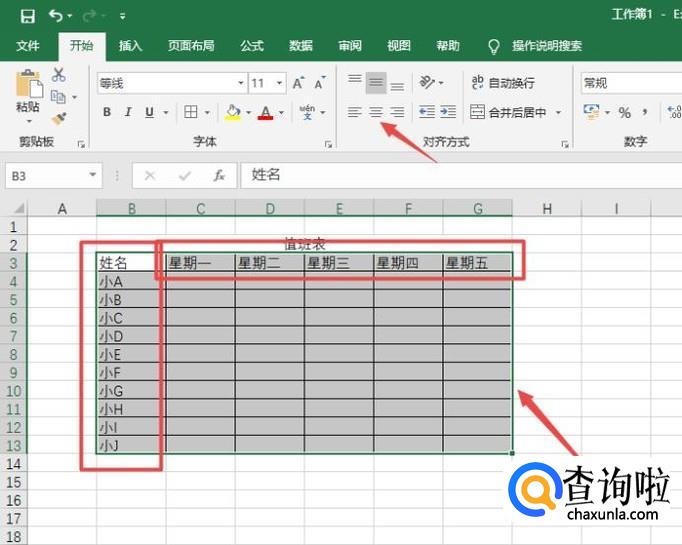Toggle Italic formatting
This screenshot has height=545, width=682.
[128, 112]
